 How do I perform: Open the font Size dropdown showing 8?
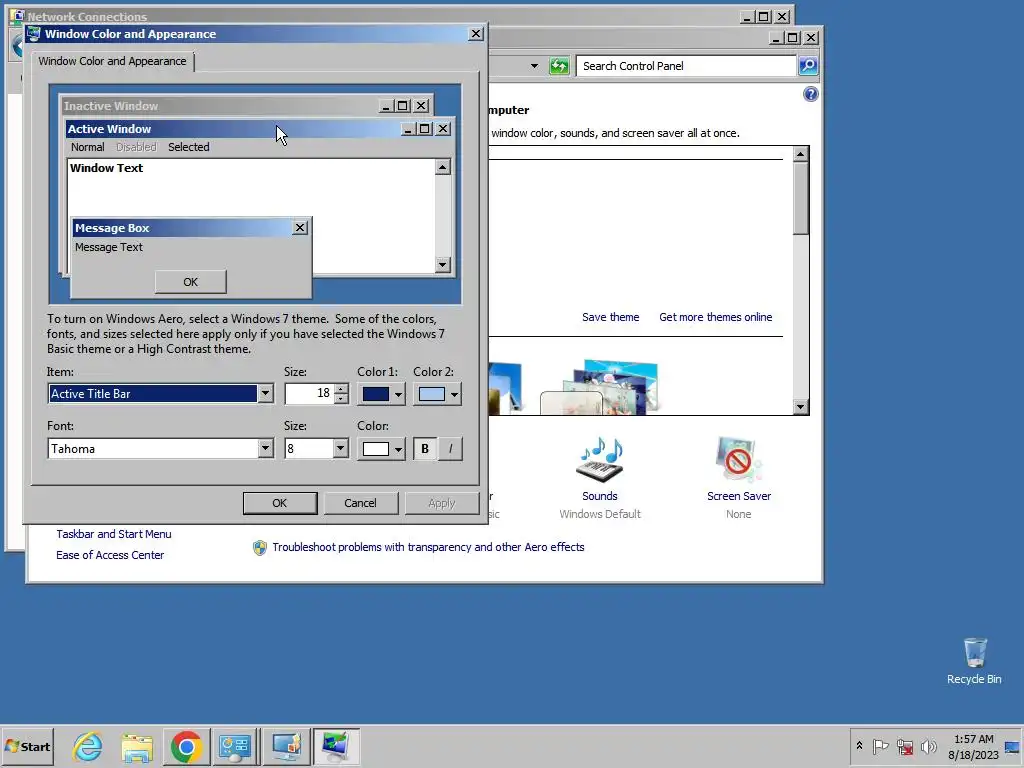[x=340, y=449]
